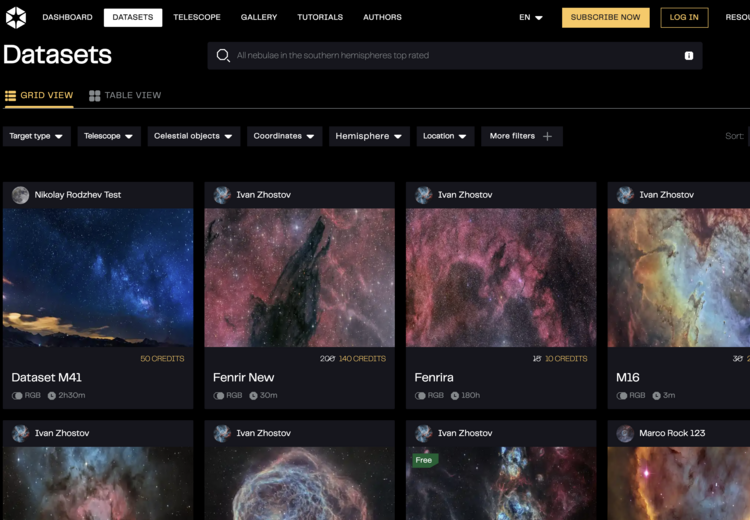Image resolution: width=750 pixels, height=520 pixels.
Task: Click clock icon on Fenrir New card
Action: point(254,396)
